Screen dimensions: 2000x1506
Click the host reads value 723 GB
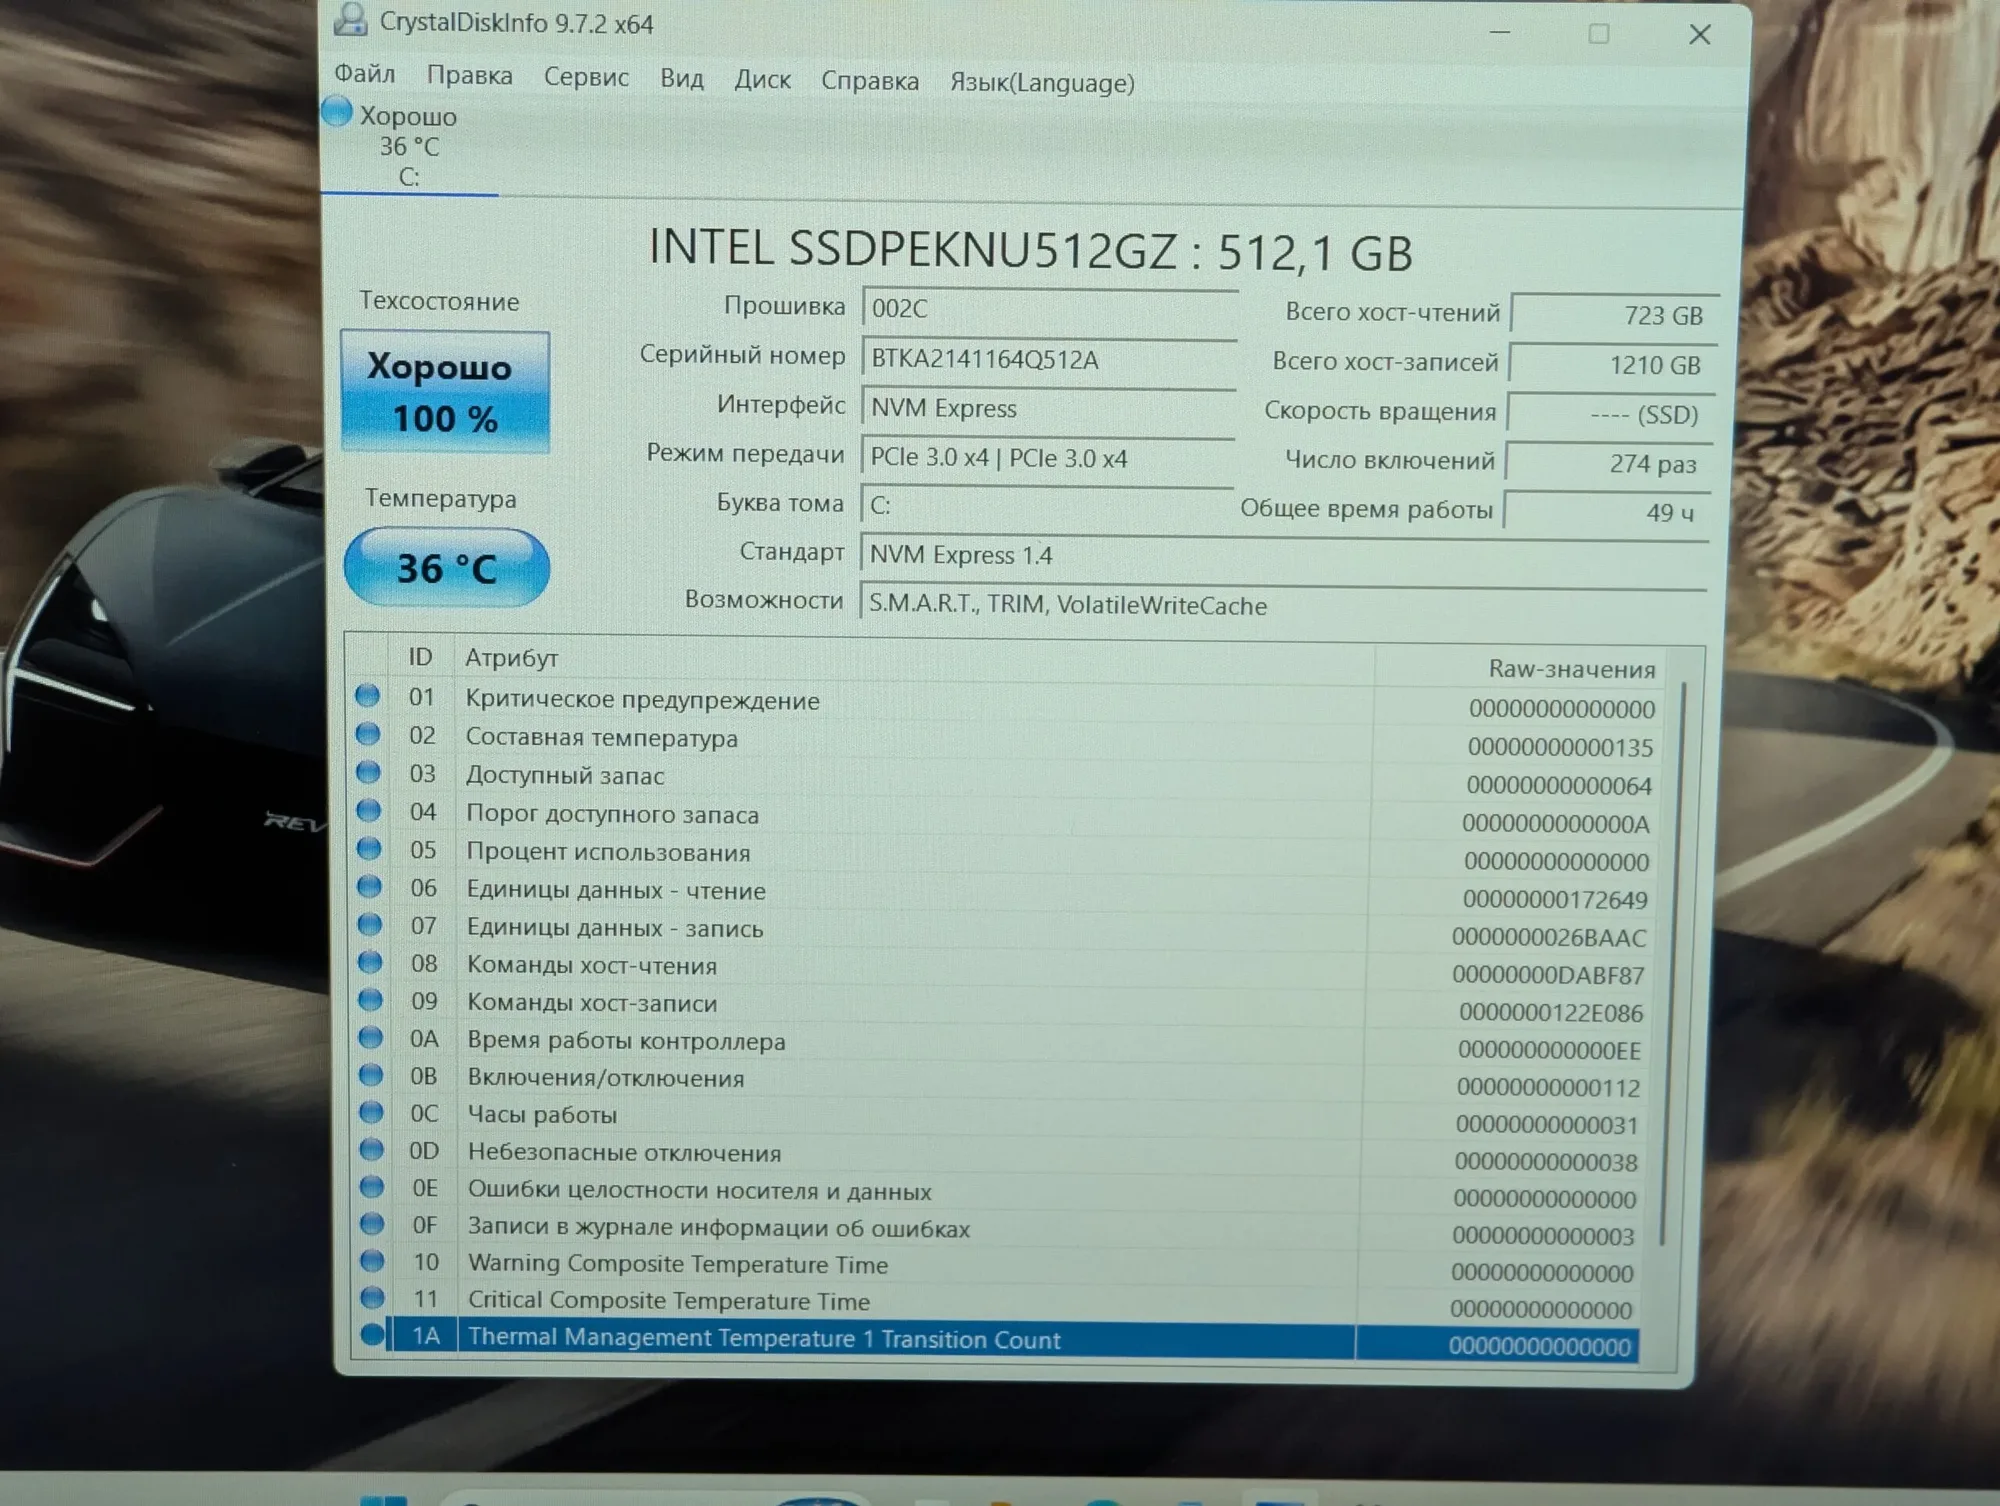click(x=1614, y=315)
